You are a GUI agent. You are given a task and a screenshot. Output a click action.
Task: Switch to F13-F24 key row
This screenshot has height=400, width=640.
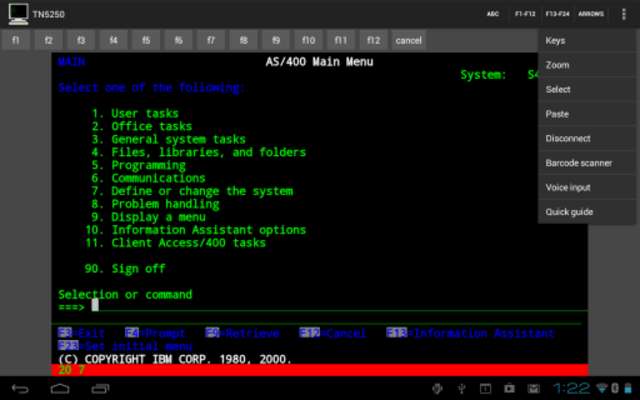[557, 14]
